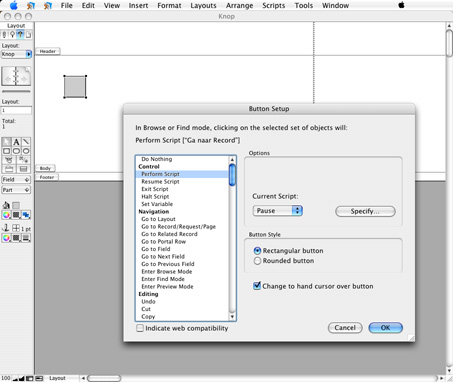Select the Text tool A icon
The height and width of the screenshot is (382, 453).
point(16,142)
